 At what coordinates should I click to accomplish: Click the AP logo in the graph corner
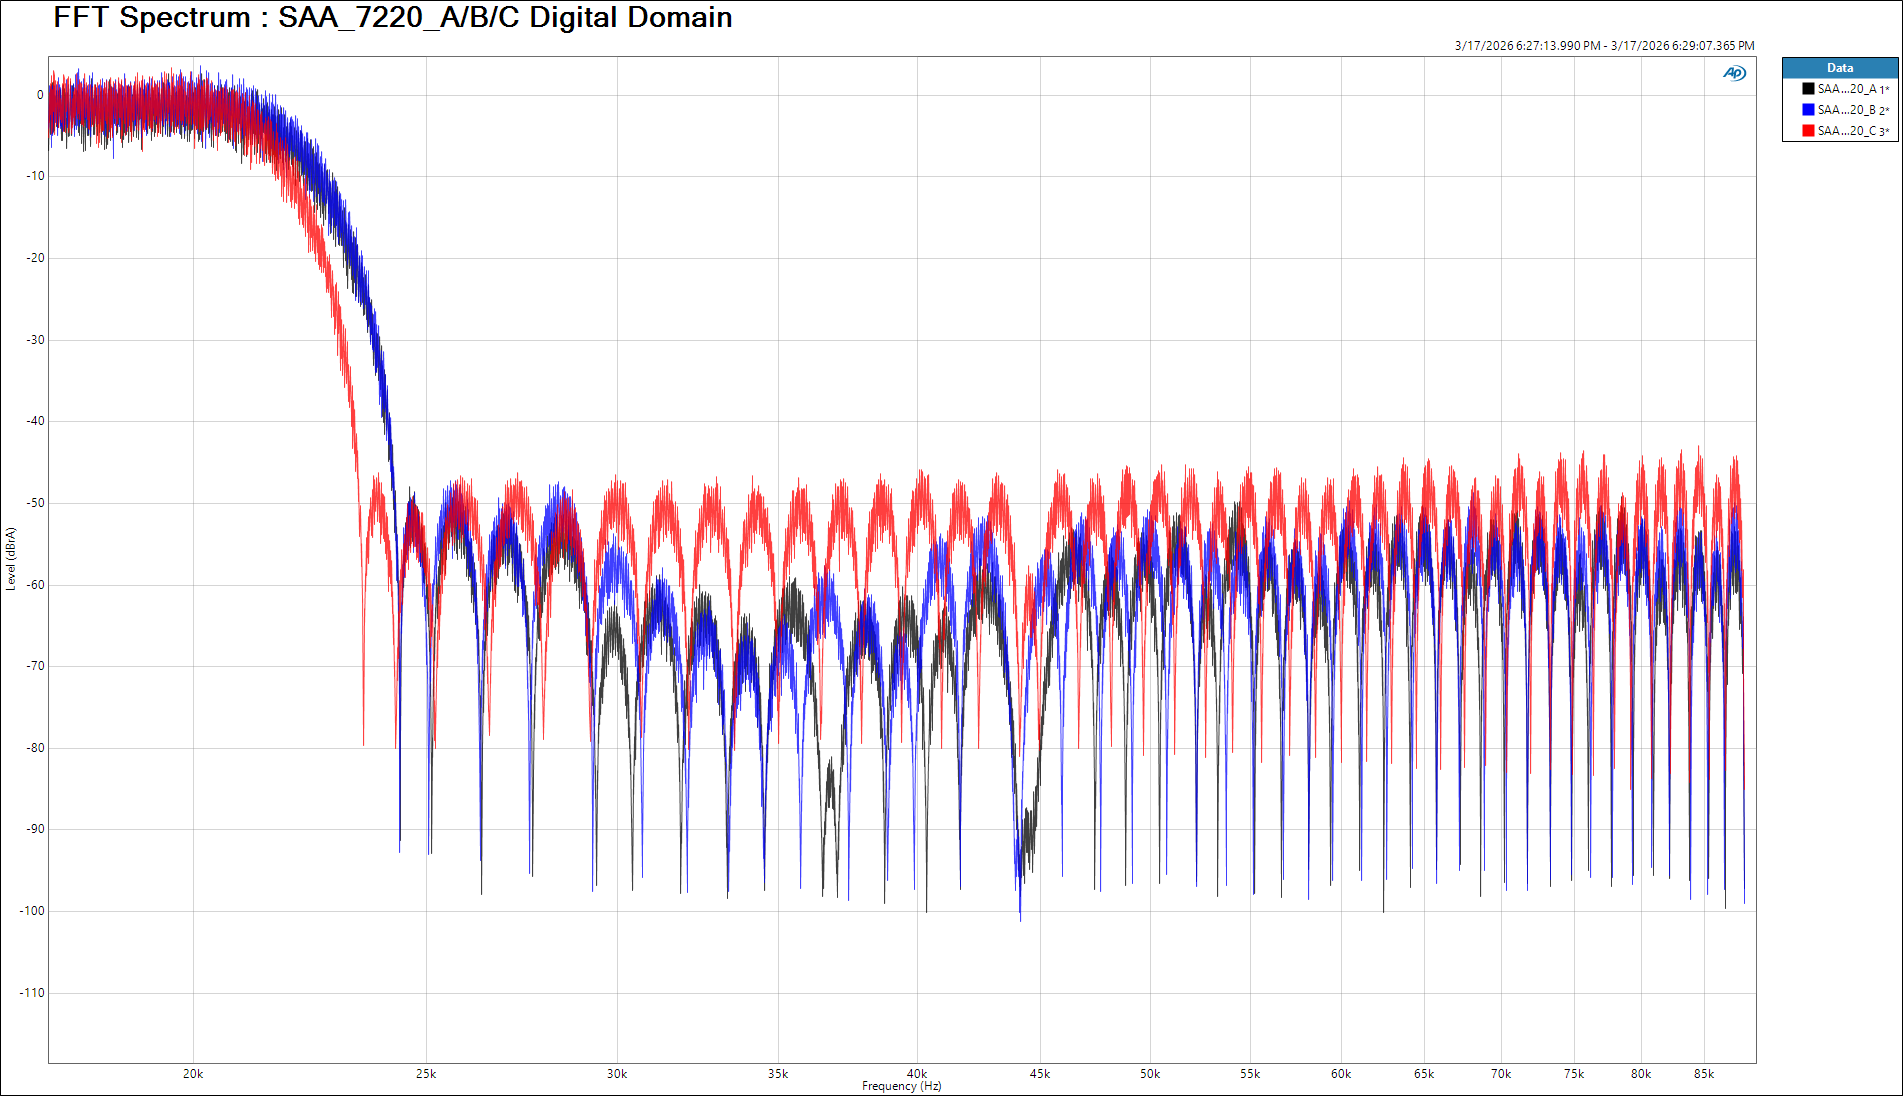tap(1734, 73)
